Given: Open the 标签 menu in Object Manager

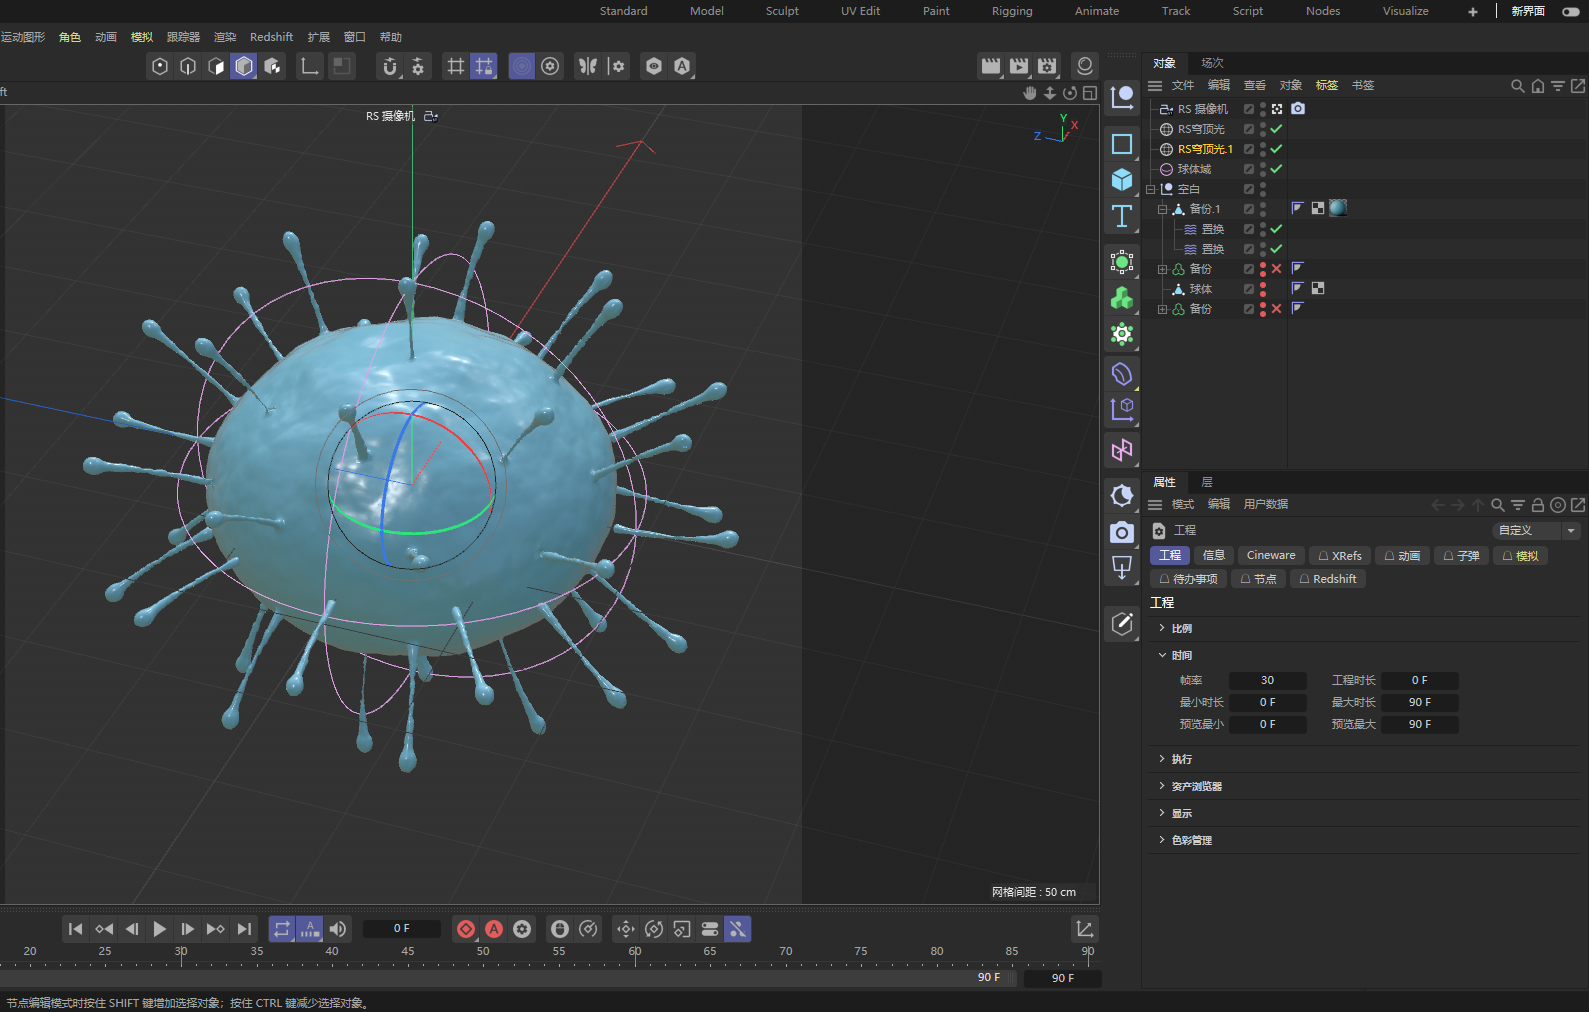Looking at the screenshot, I should coord(1327,86).
